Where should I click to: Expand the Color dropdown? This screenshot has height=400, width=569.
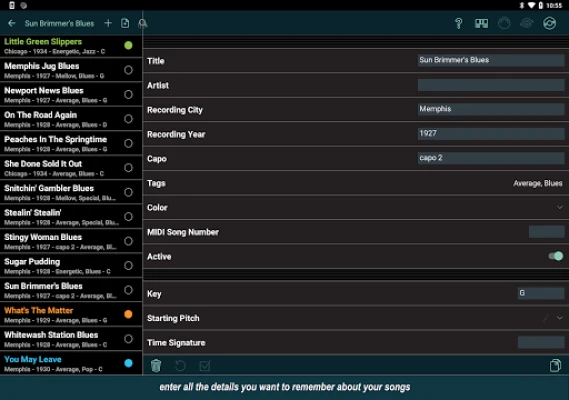coord(559,208)
